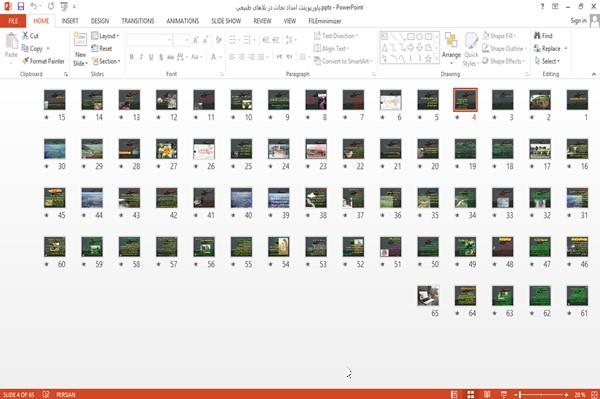
Task: Click the SLIDE 4 OF 65 indicator
Action: (18, 394)
